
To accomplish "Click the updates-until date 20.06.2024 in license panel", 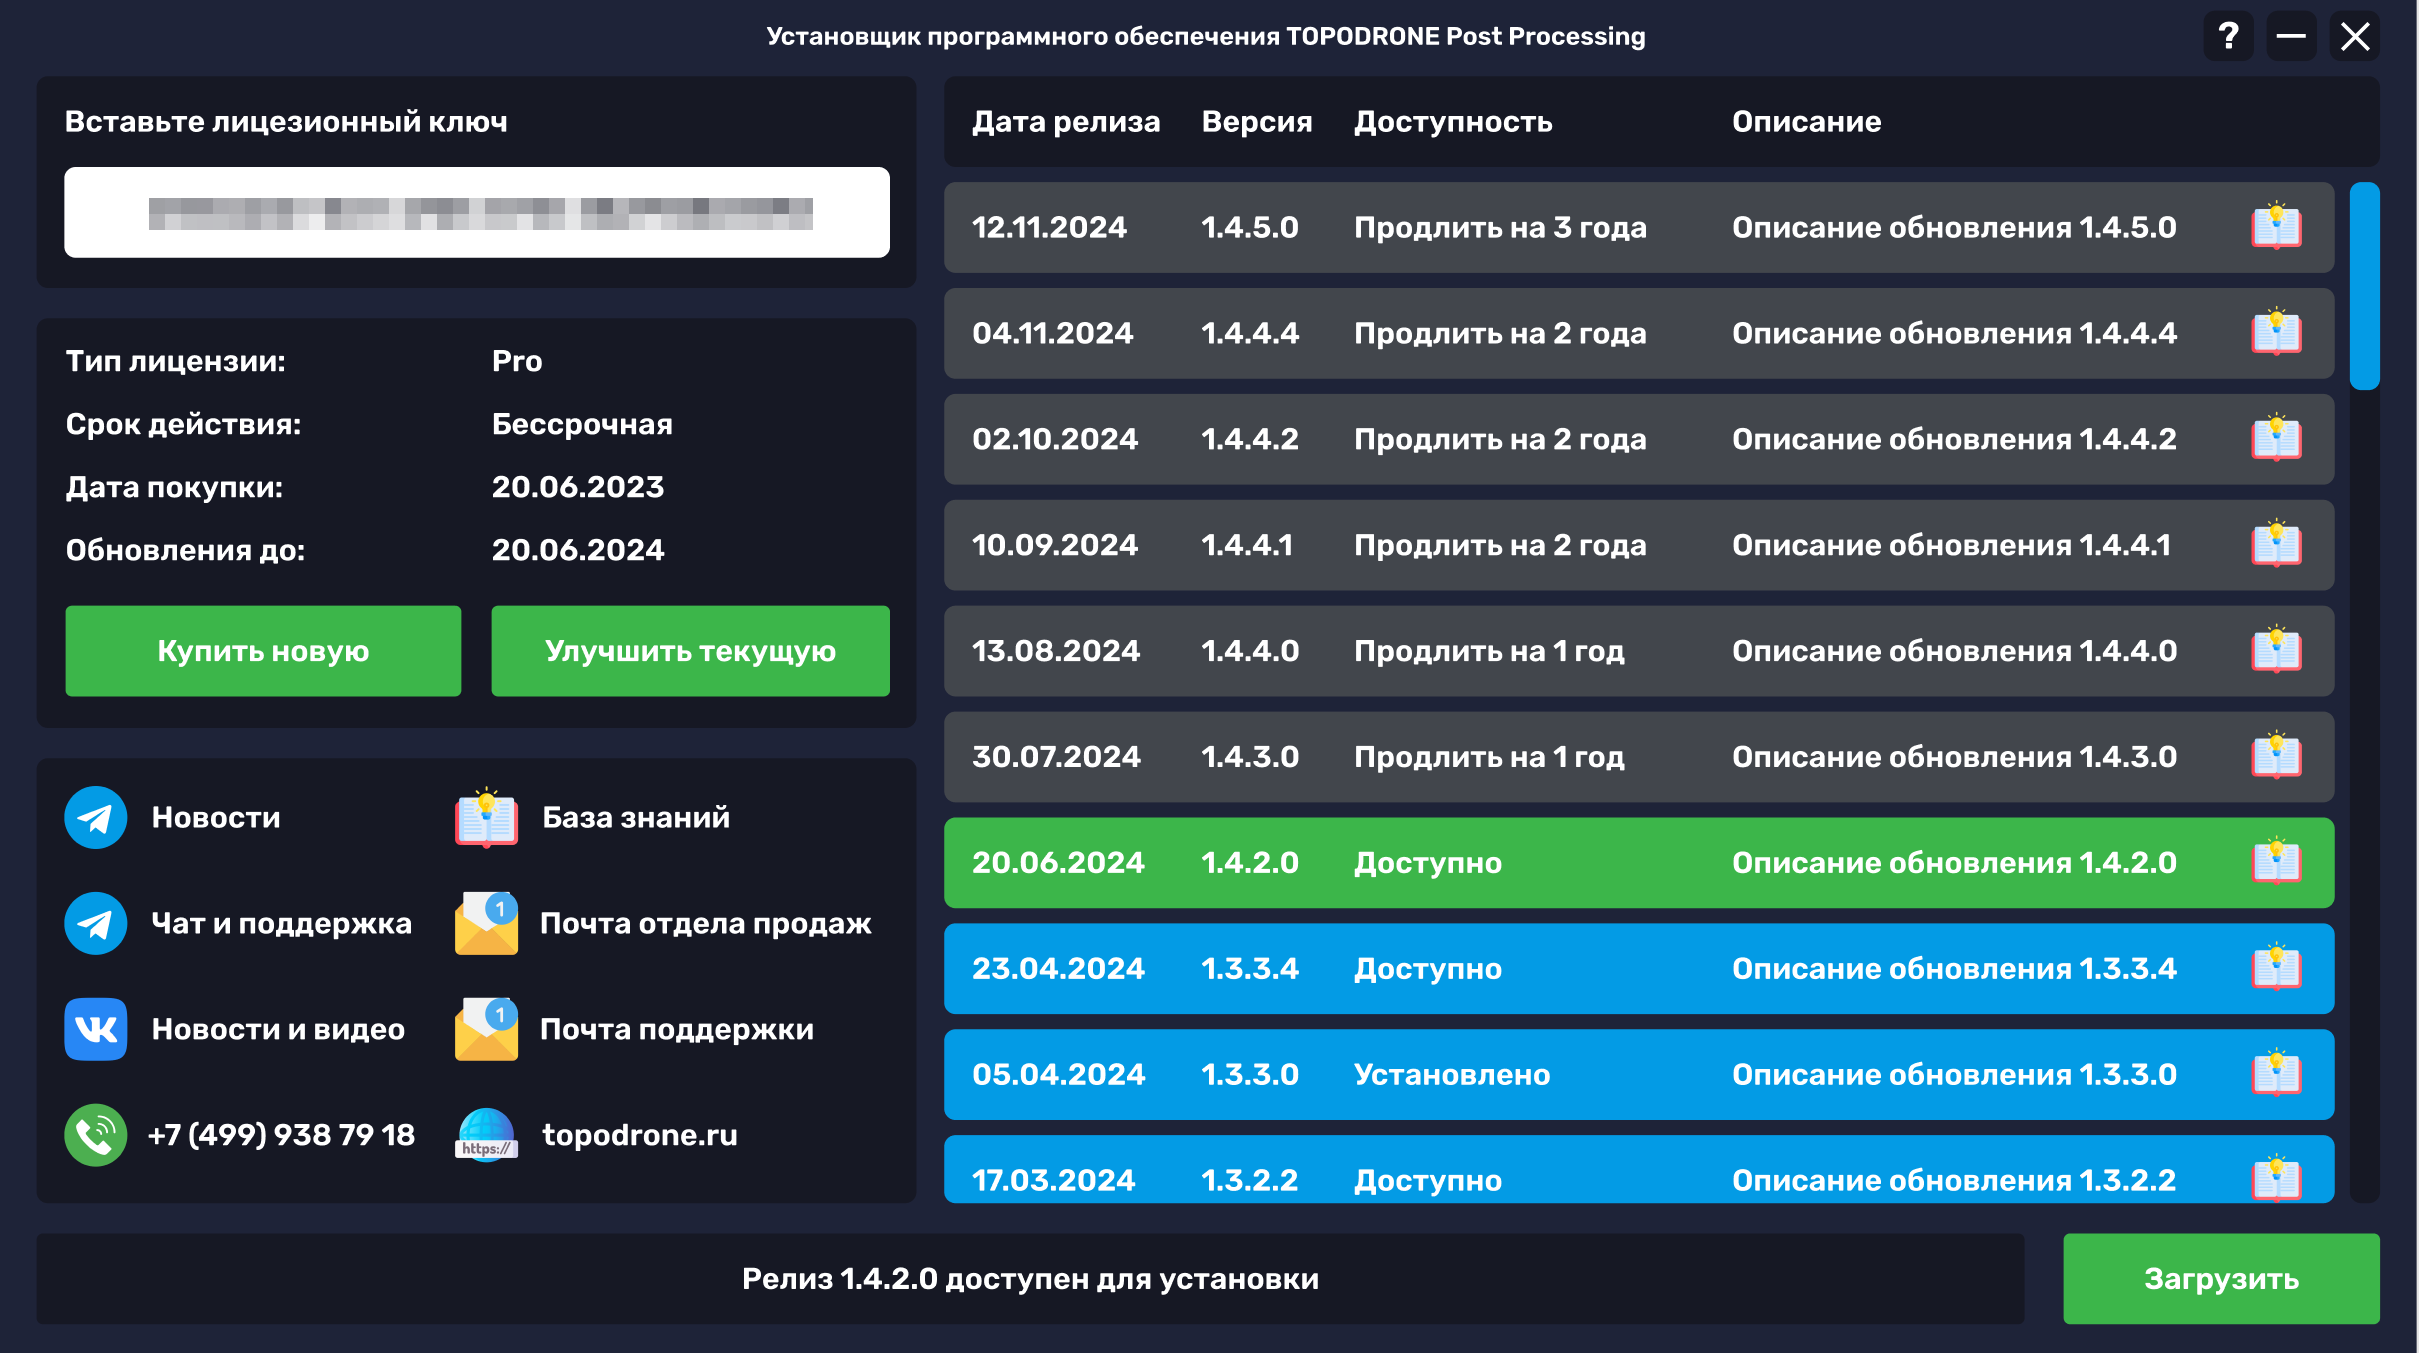I will tap(578, 550).
